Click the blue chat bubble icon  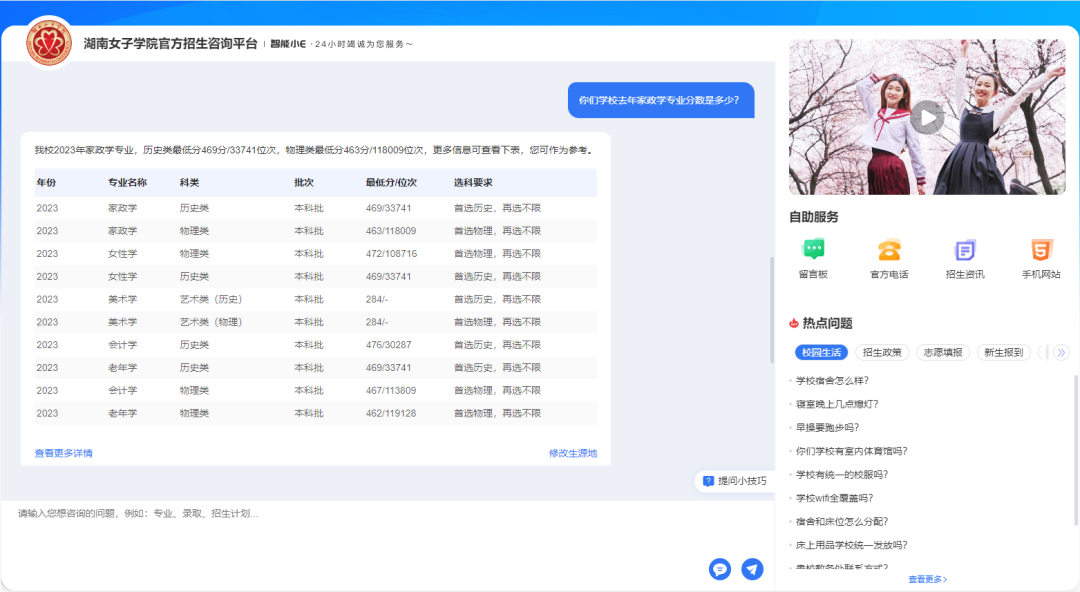[719, 569]
